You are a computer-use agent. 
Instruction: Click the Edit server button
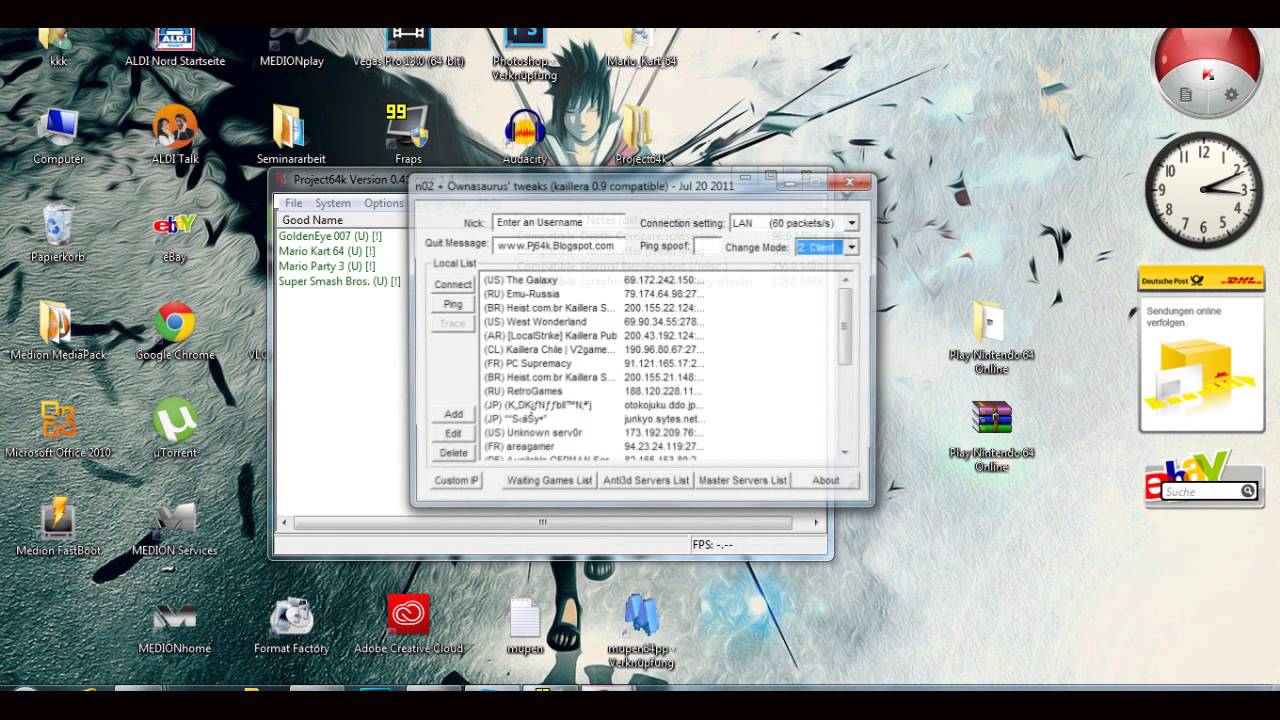(x=453, y=433)
